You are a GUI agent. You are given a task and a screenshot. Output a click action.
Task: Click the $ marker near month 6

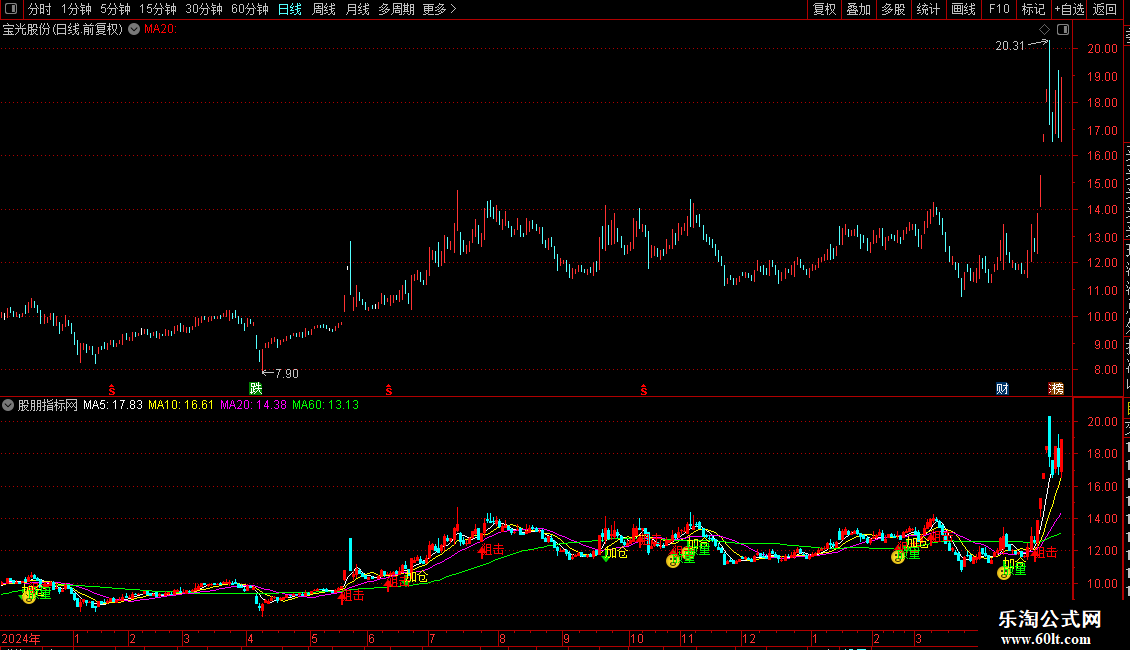tap(389, 390)
